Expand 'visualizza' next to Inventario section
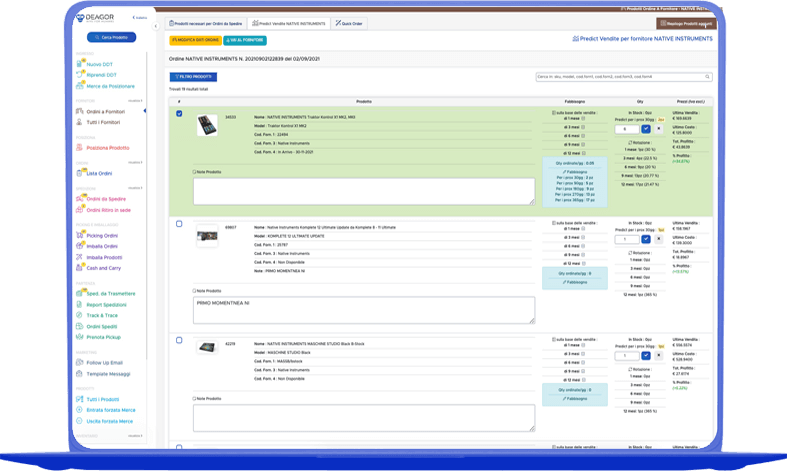 (135, 435)
